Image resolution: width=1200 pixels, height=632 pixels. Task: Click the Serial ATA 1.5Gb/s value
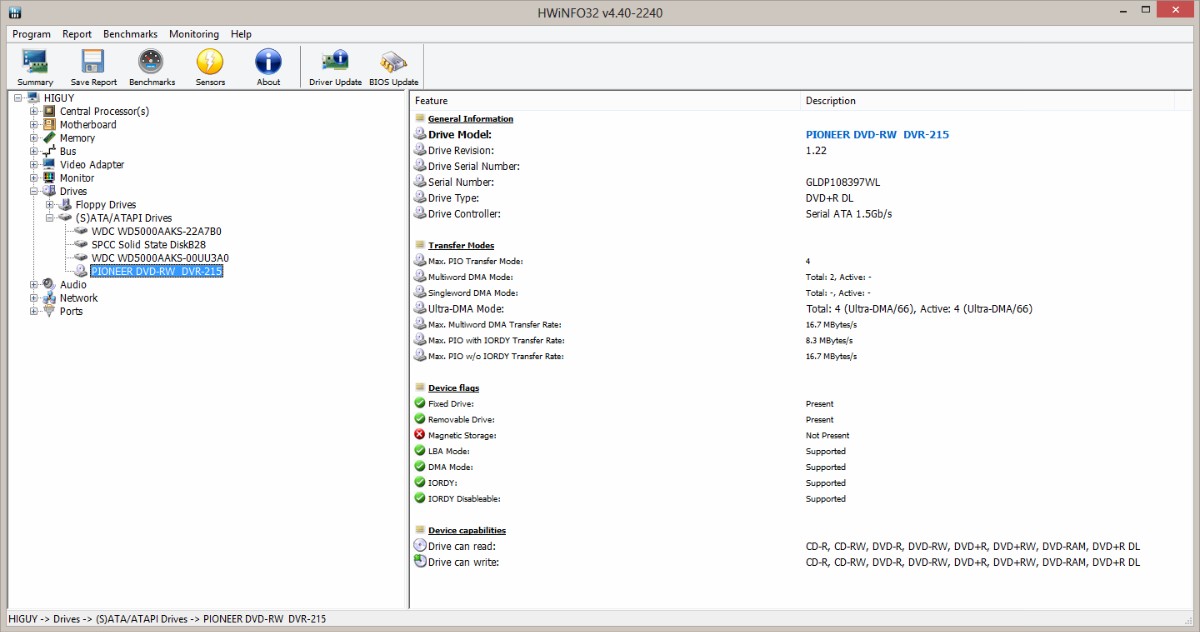coord(849,214)
